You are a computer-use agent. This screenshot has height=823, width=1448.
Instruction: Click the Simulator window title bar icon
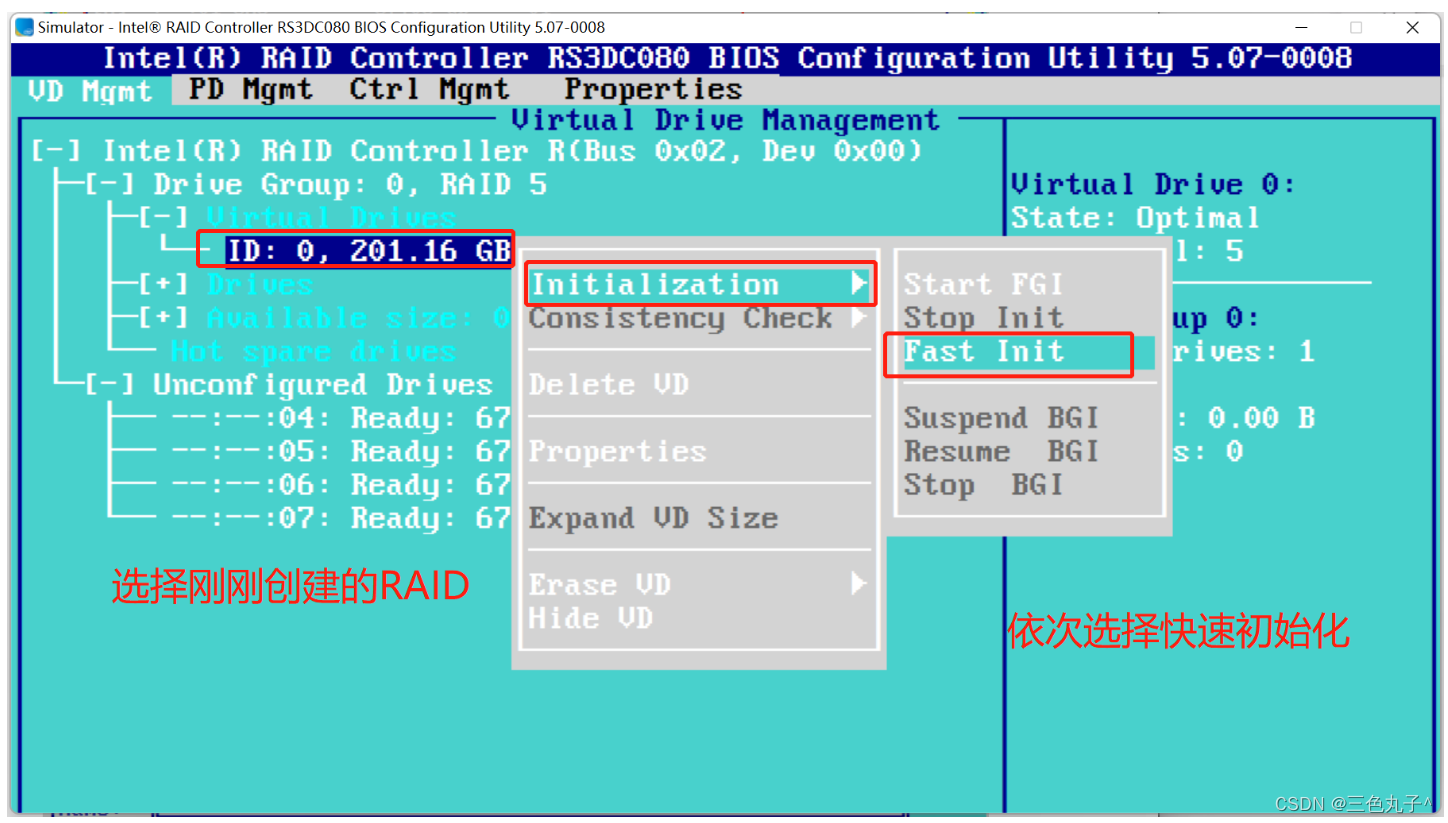tap(25, 27)
